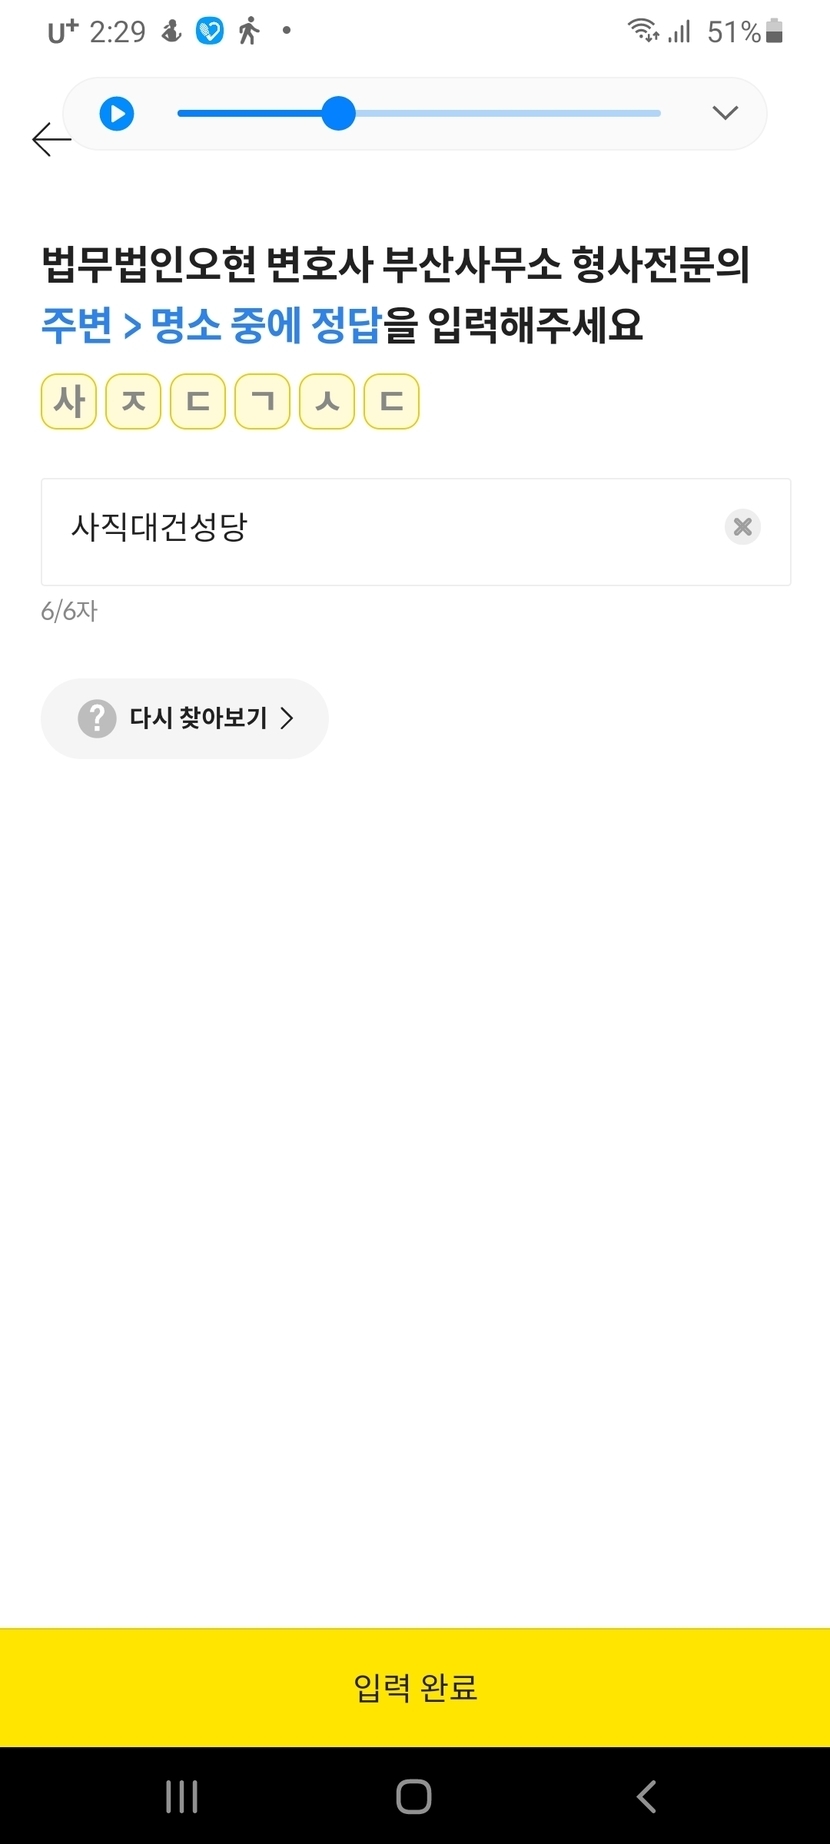Tap the back arrow at top left

click(51, 139)
